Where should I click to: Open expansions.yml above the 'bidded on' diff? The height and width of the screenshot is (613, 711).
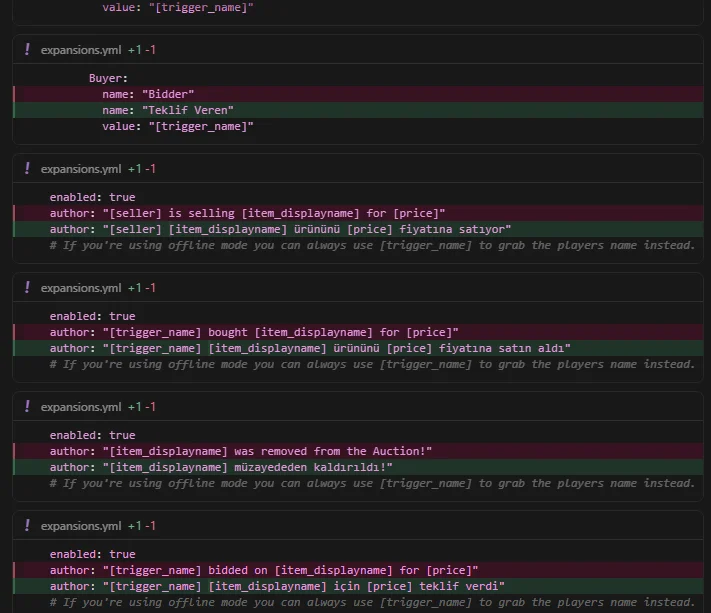point(81,526)
